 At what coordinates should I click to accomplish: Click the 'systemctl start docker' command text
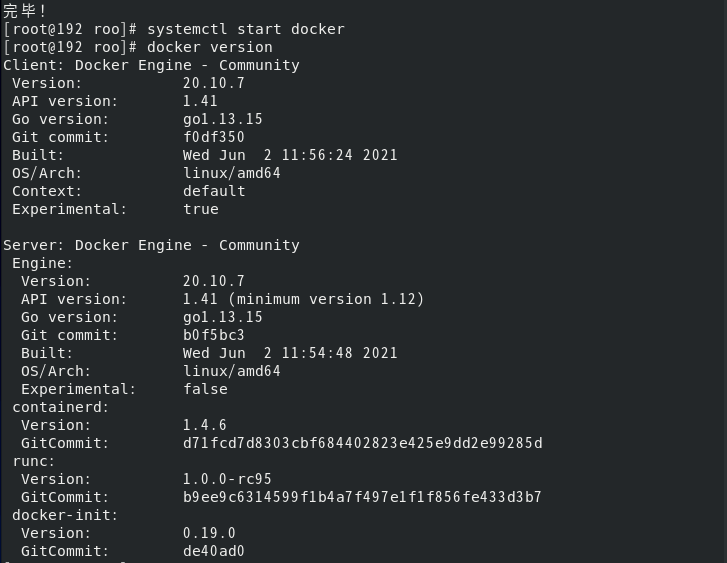point(246,29)
